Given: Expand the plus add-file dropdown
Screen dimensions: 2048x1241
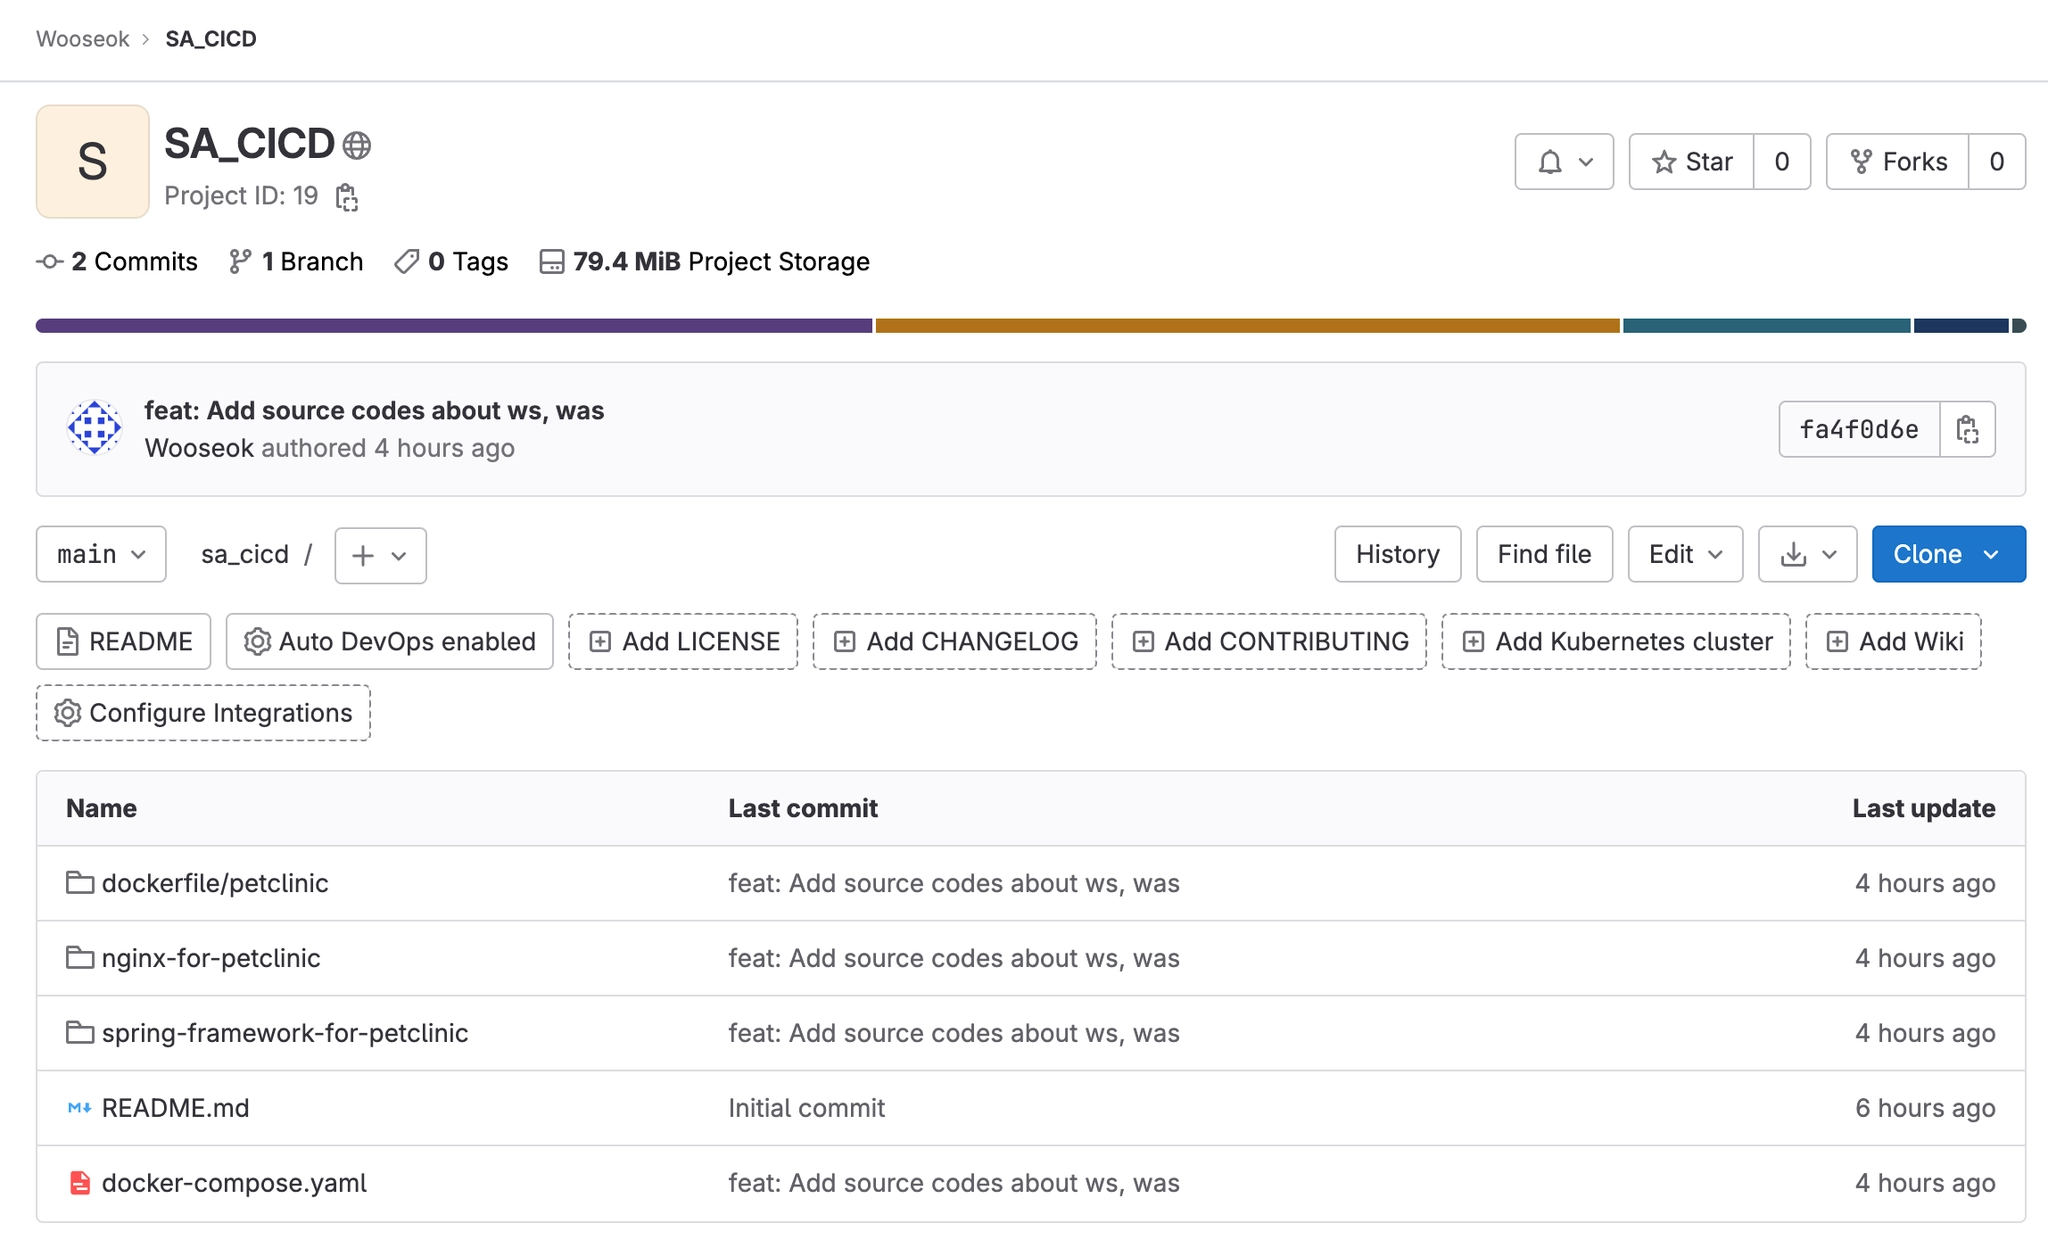Looking at the screenshot, I should 380,555.
